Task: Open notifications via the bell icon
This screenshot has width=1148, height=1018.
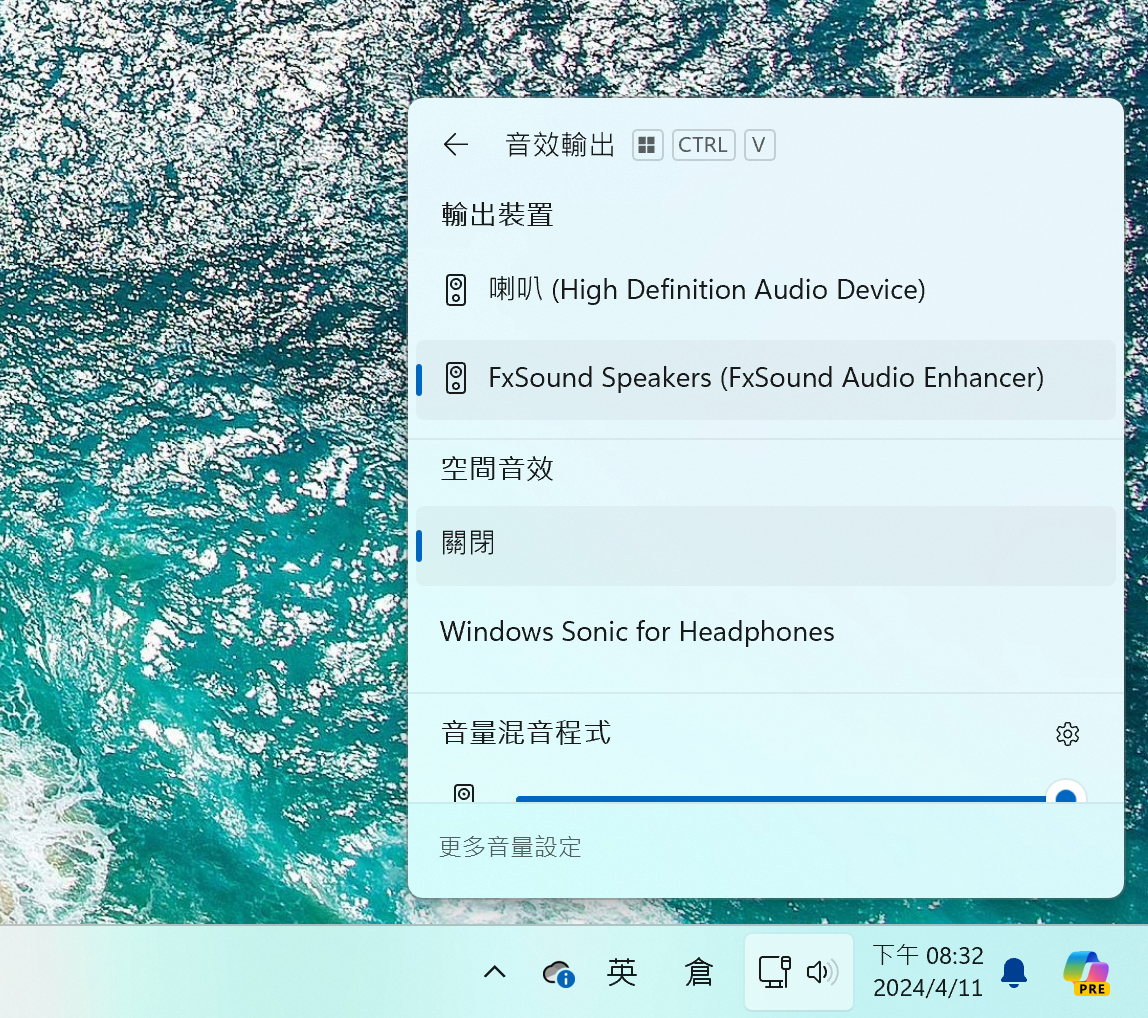Action: pyautogui.click(x=1014, y=972)
